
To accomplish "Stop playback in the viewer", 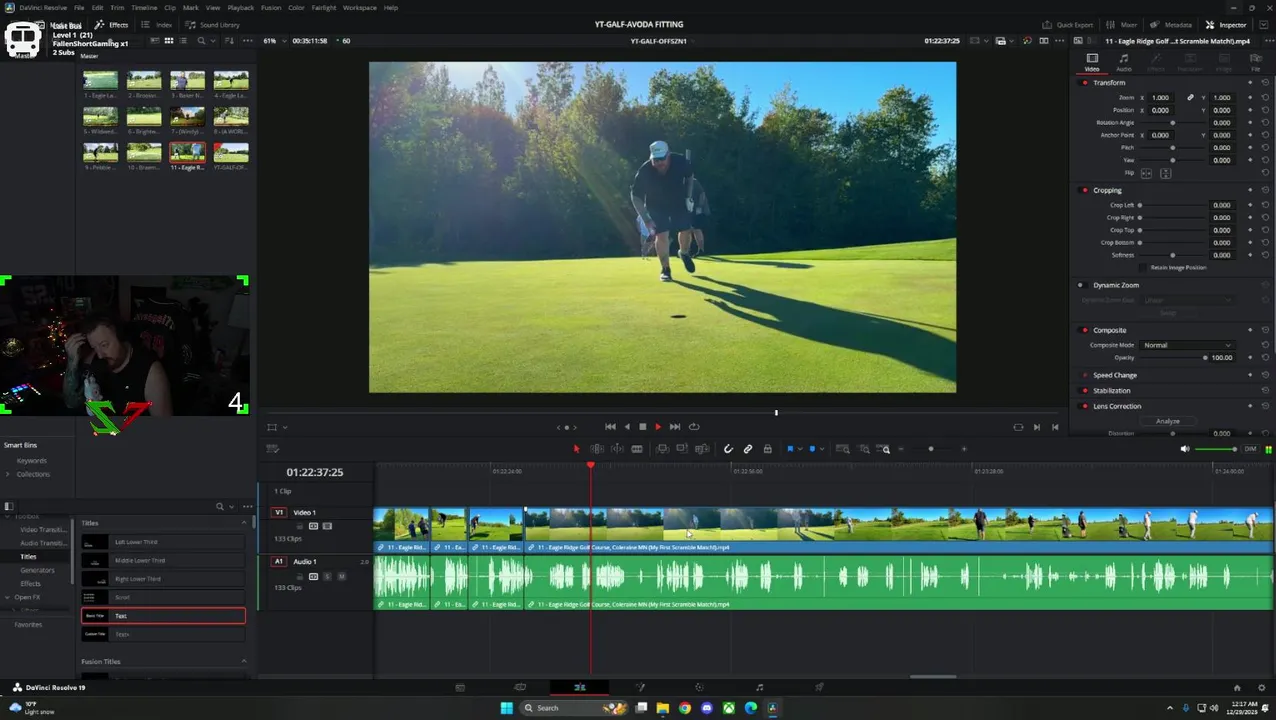I will coord(642,427).
